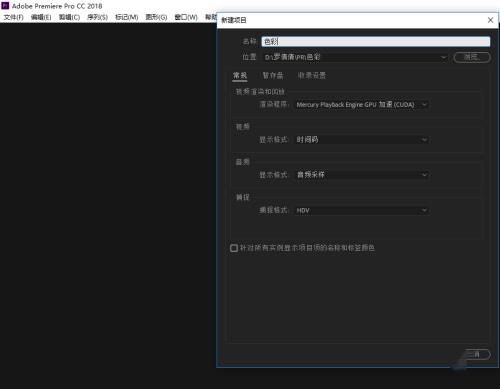
Task: Open the 图形(G) menu
Action: (x=156, y=17)
